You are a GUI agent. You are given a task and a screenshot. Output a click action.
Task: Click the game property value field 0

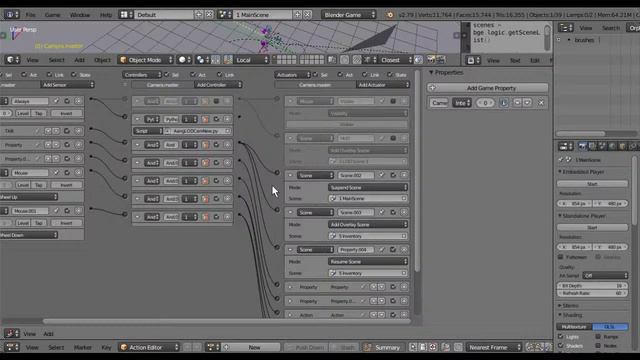(x=485, y=103)
